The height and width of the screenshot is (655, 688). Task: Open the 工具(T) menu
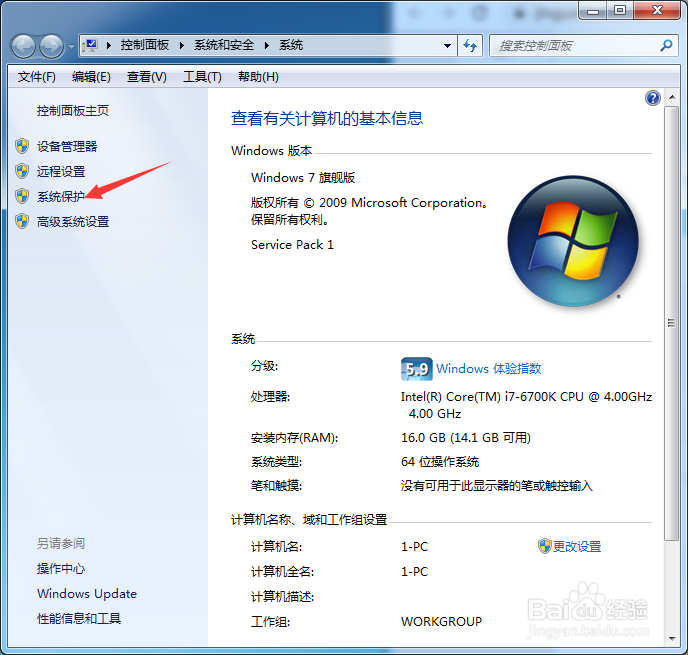pos(202,77)
